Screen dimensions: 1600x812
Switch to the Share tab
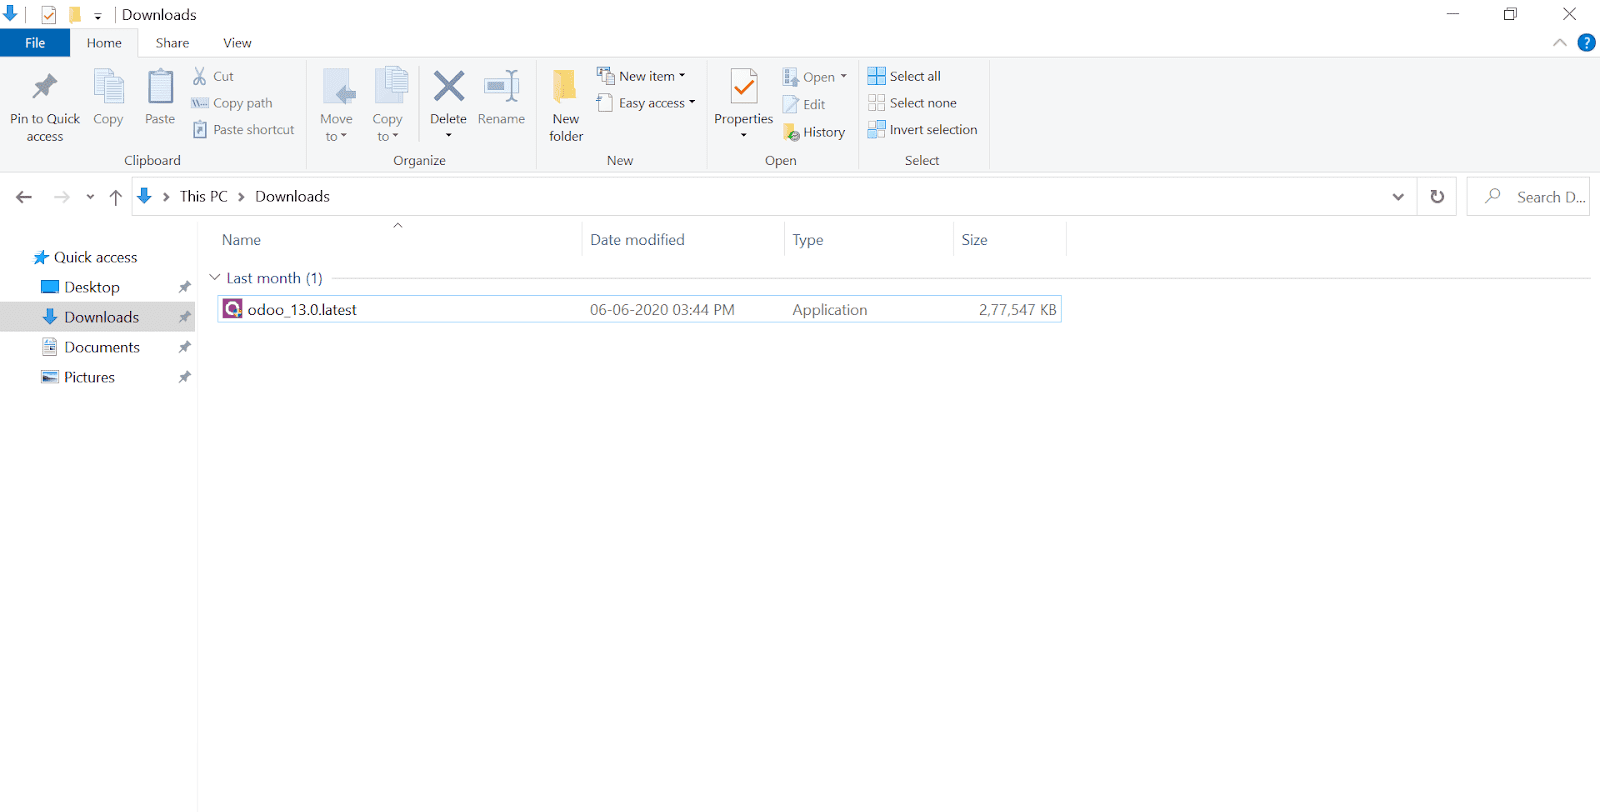(172, 43)
